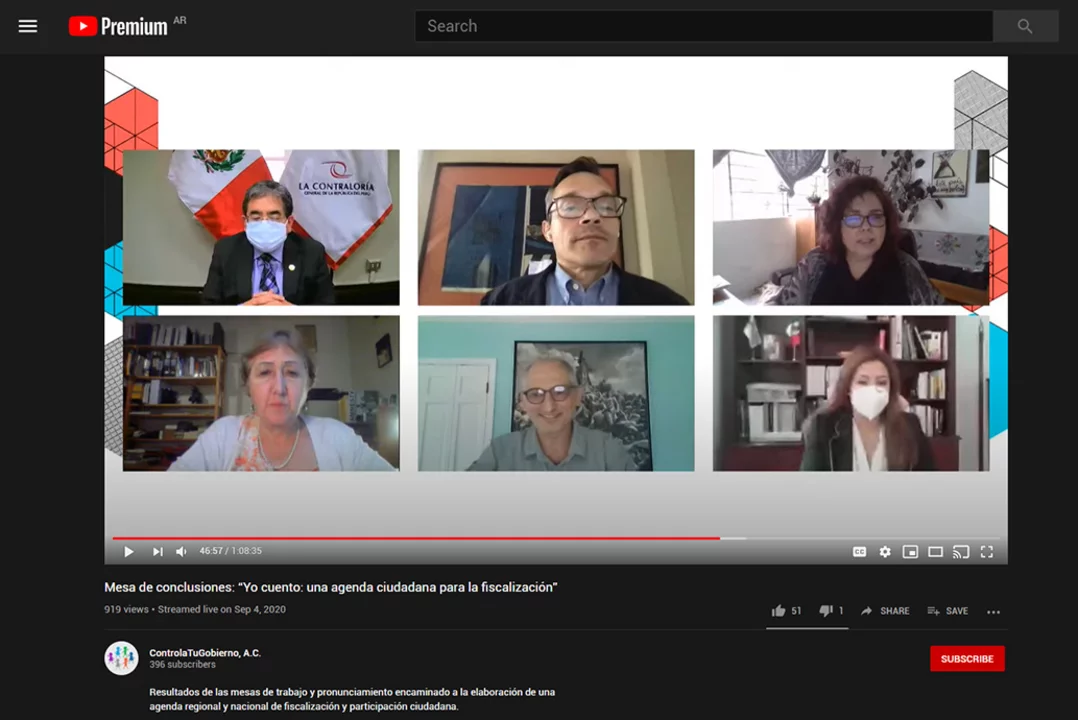Screen dimensions: 1078x720
Task: Play the video
Action: click(129, 551)
